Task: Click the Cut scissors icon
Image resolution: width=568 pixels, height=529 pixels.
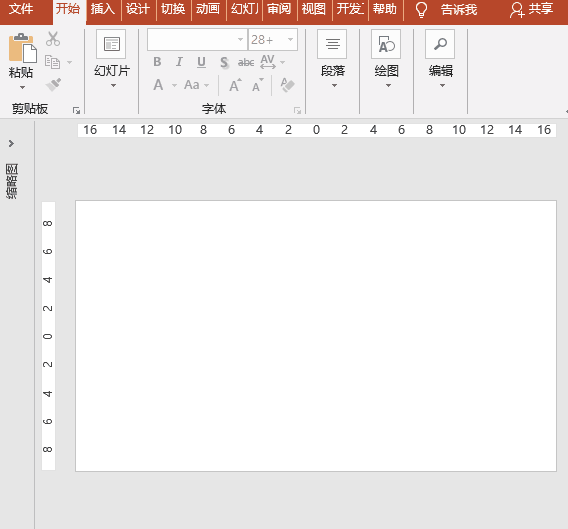Action: coord(53,39)
